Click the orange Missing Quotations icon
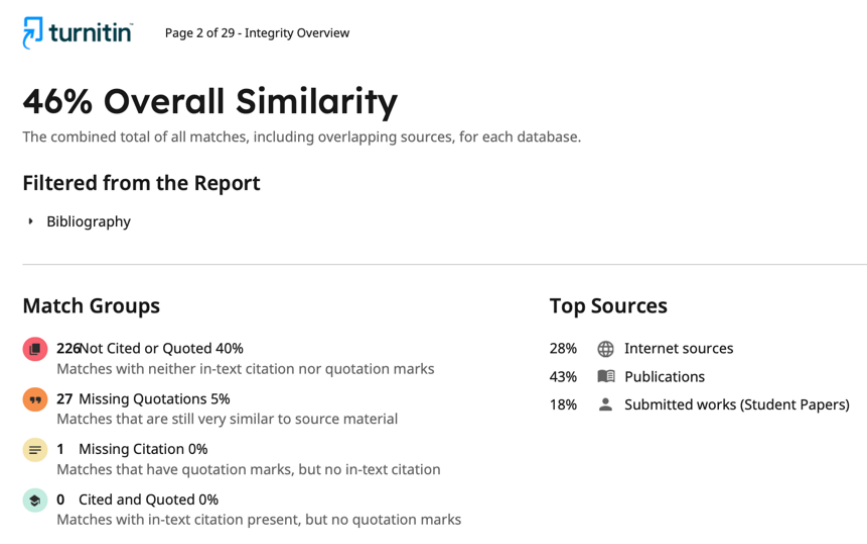 35,399
